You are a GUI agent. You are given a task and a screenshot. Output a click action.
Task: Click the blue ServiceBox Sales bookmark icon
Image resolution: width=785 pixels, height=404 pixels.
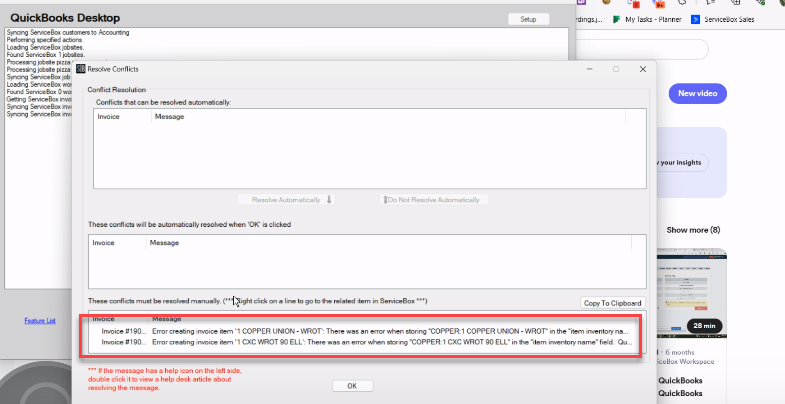pos(695,20)
